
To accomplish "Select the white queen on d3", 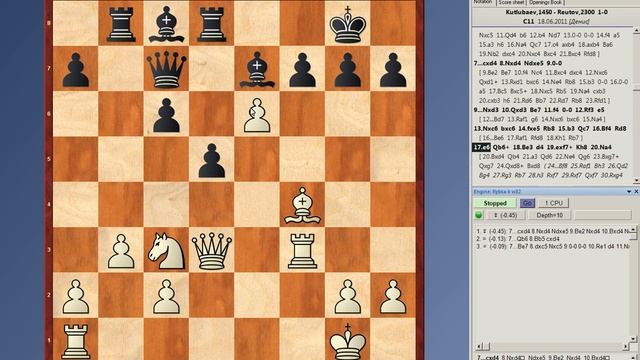I will point(211,251).
